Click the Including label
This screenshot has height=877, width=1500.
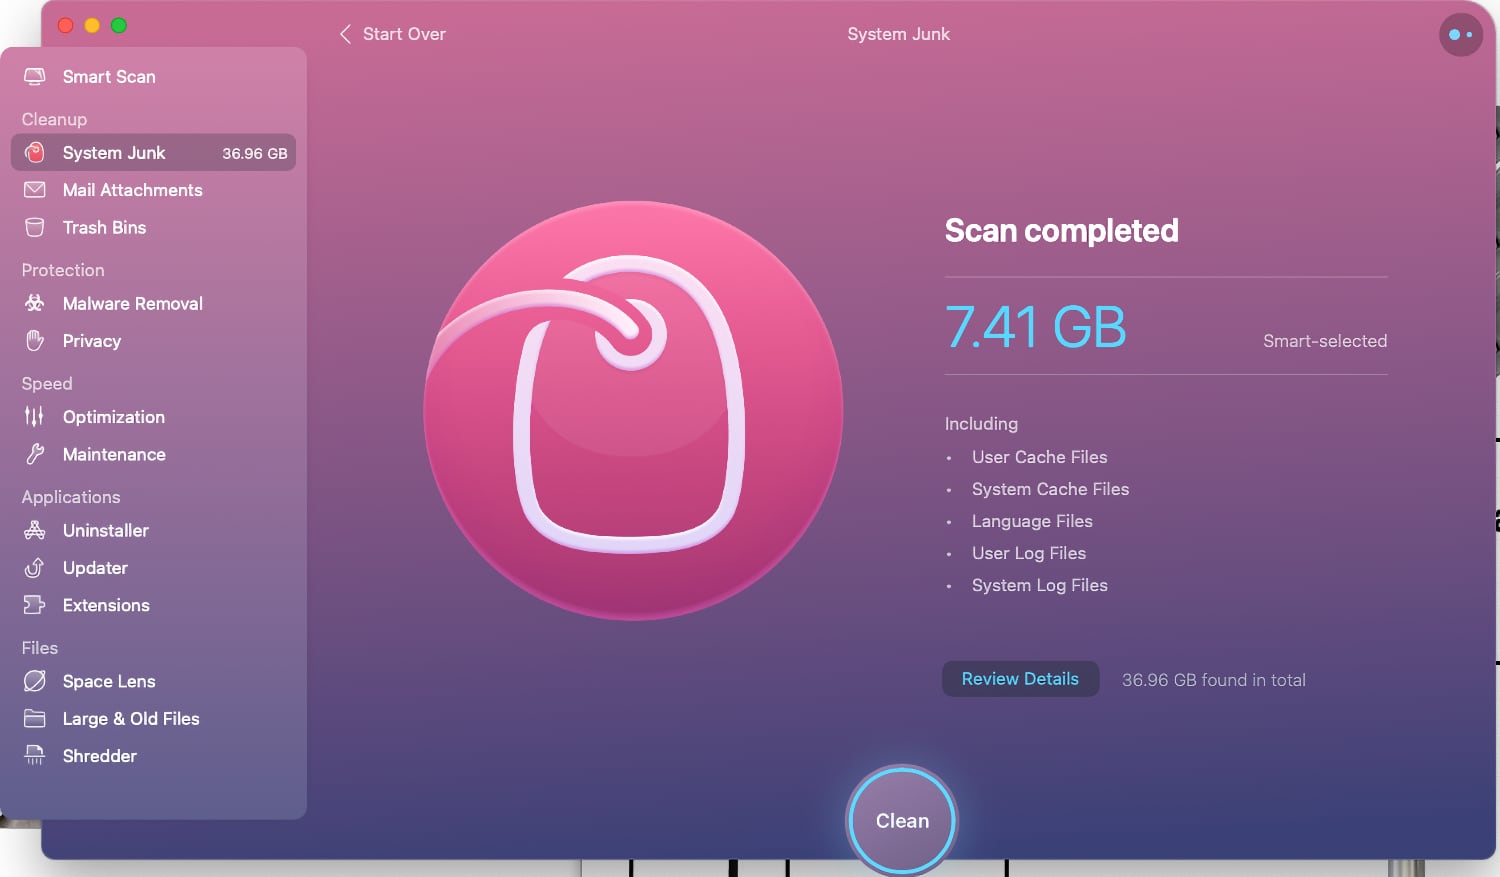click(x=981, y=424)
